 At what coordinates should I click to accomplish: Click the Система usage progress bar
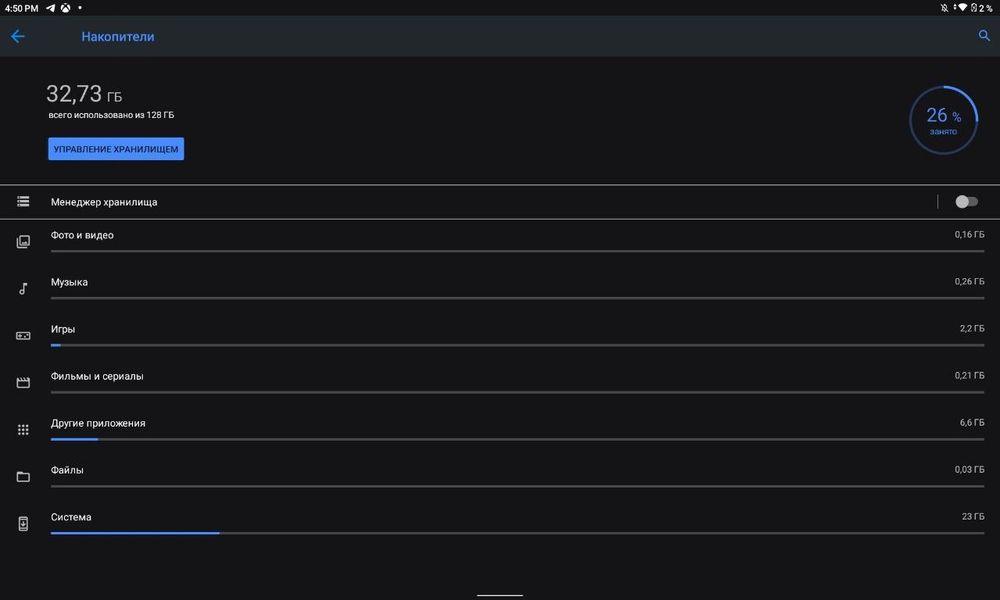pyautogui.click(x=517, y=533)
